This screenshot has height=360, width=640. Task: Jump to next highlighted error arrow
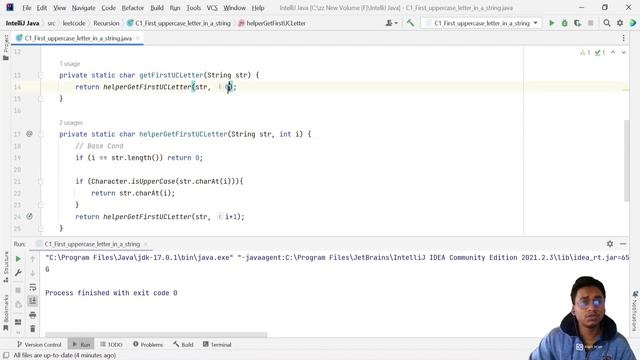click(623, 52)
